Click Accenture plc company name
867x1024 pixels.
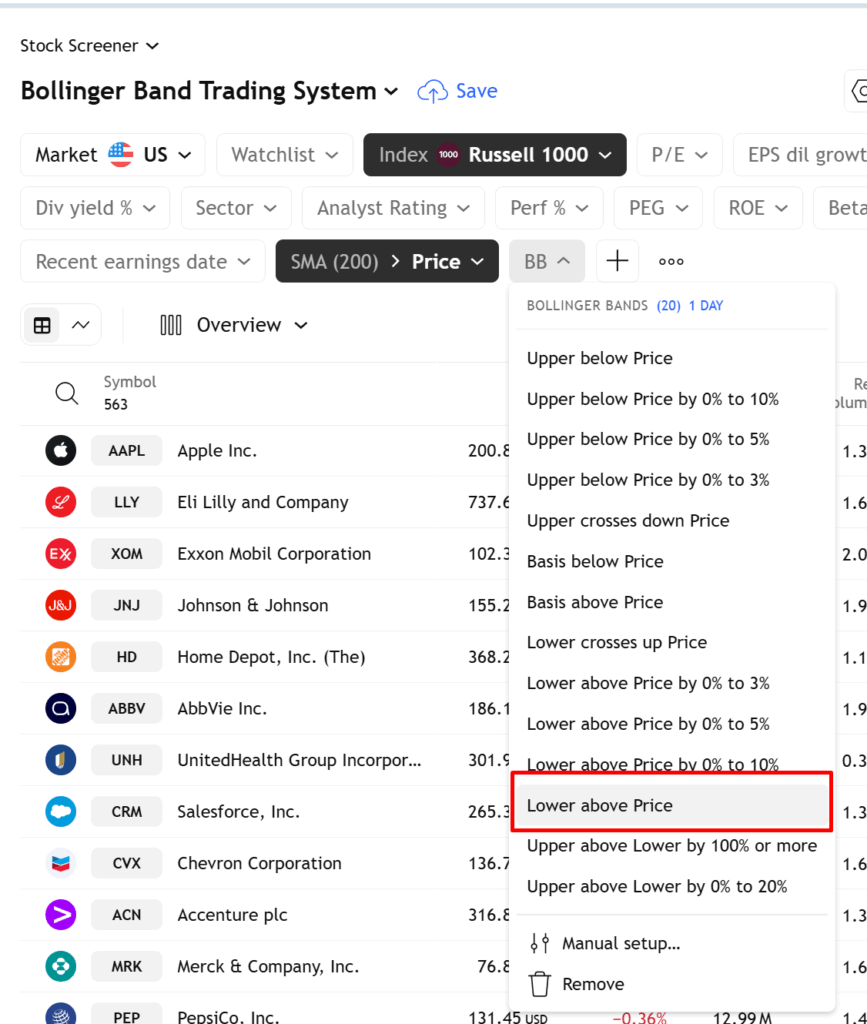pos(232,915)
